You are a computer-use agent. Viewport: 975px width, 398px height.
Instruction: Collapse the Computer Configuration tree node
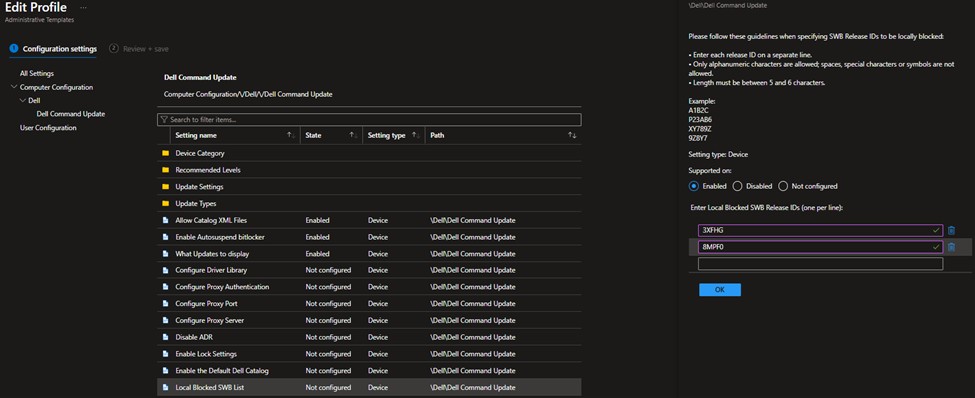[x=14, y=87]
